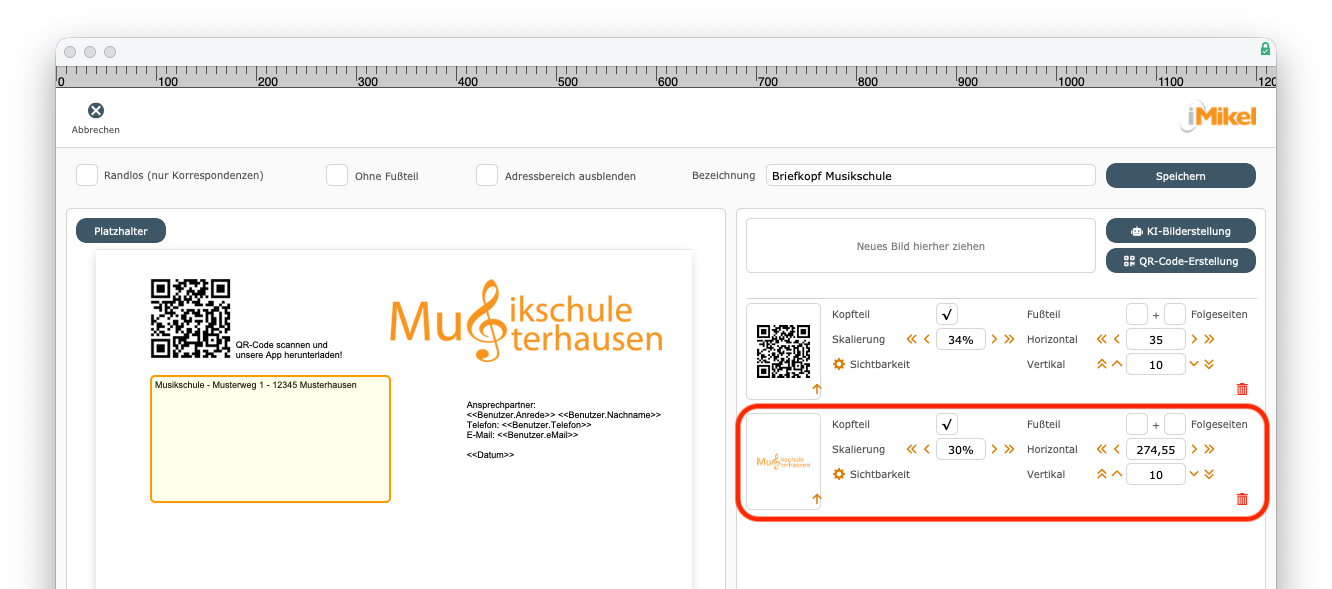Click the QR-Code-Erstellung button
This screenshot has height=589, width=1332.
pyautogui.click(x=1181, y=261)
